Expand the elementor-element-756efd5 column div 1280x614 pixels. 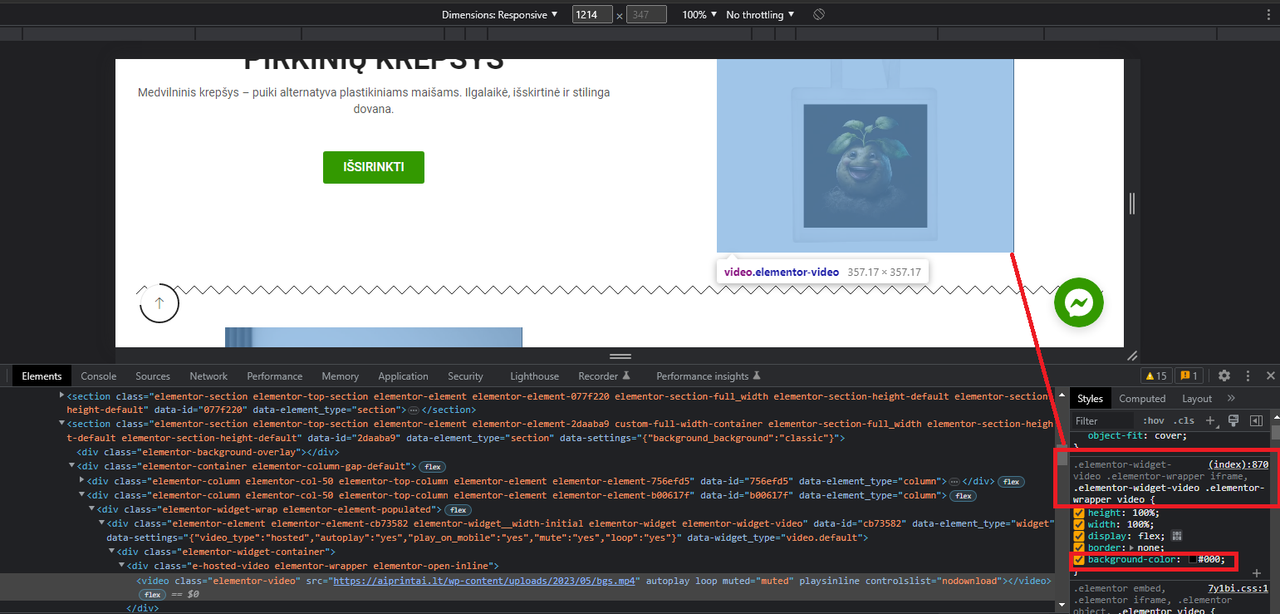[82, 481]
